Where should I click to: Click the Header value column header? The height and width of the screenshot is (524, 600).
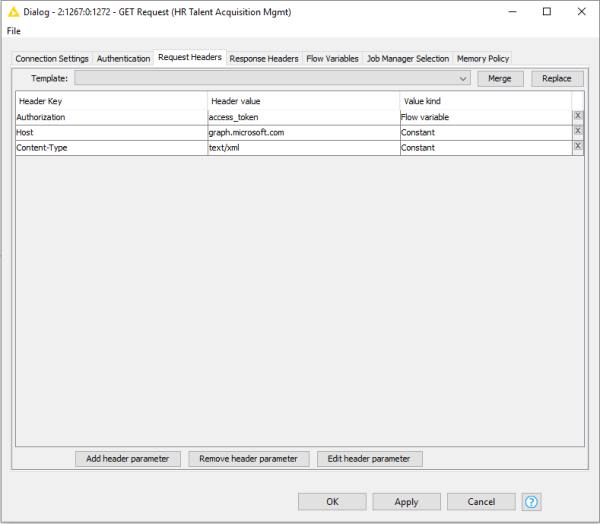point(304,101)
